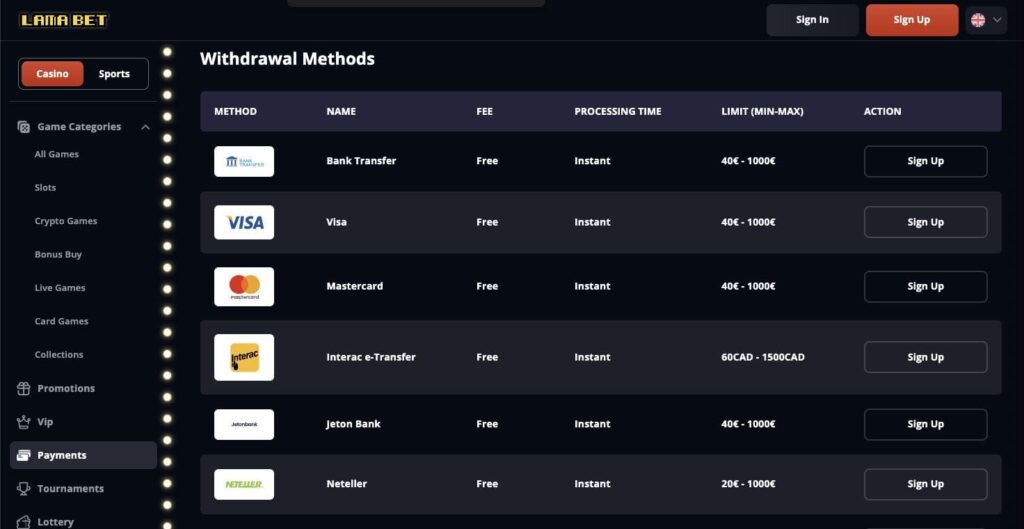Click the Game Categories dice icon

24,127
